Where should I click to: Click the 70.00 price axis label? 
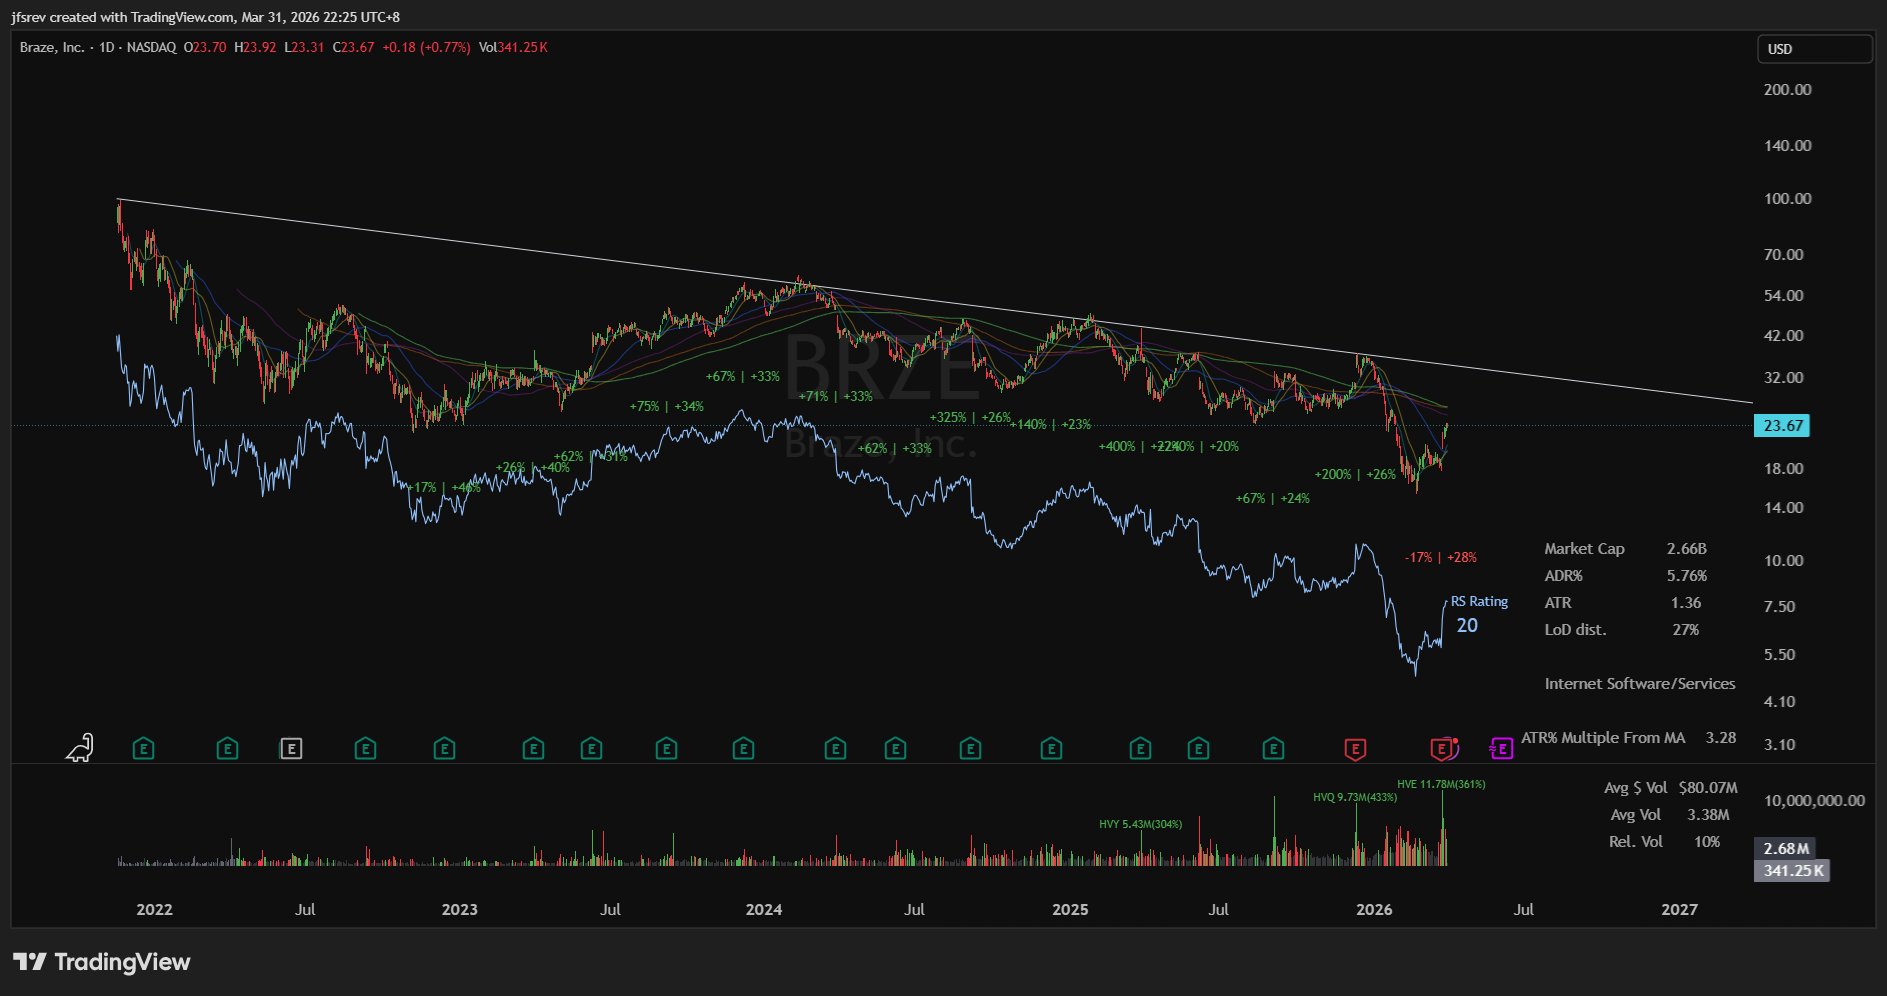click(x=1784, y=254)
